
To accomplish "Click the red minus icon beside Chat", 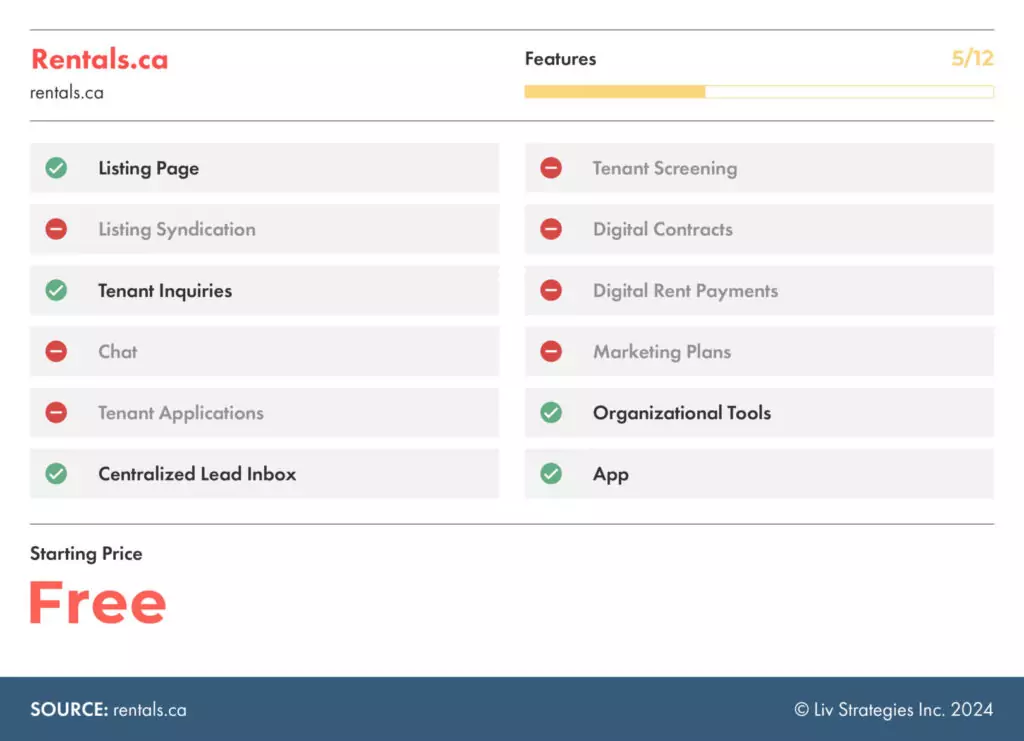I will [x=56, y=352].
